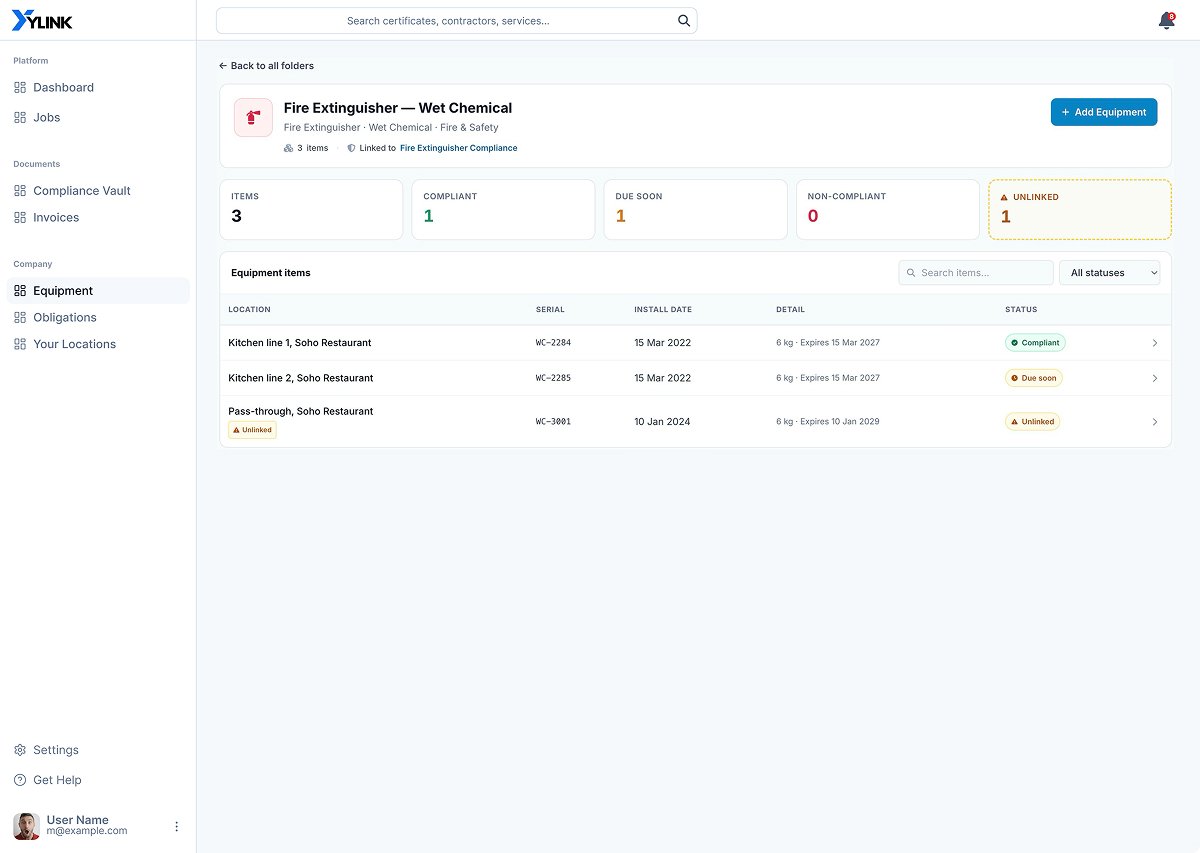Open the user account options menu

[x=177, y=826]
